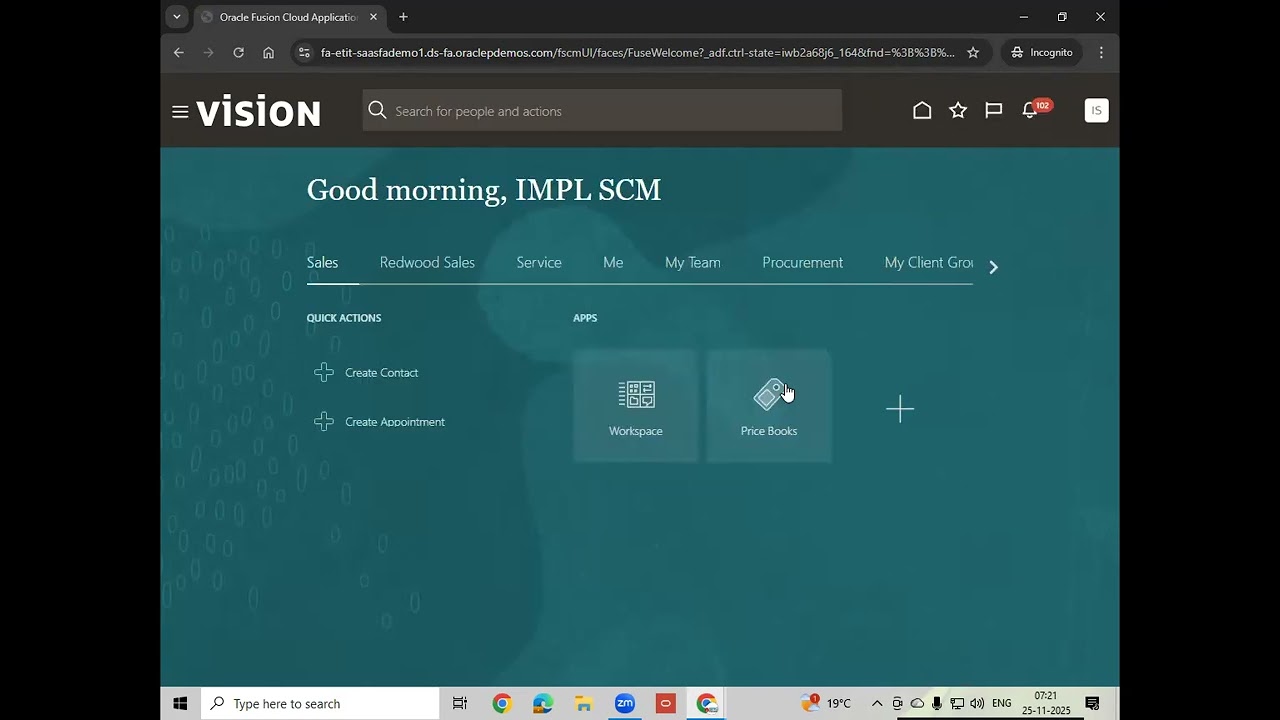Image resolution: width=1280 pixels, height=720 pixels.
Task: Open File Explorer from taskbar
Action: click(x=584, y=704)
